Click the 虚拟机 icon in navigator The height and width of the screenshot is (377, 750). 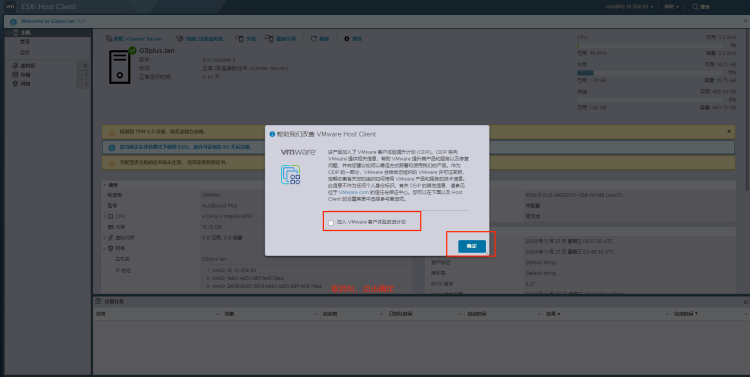(x=15, y=66)
